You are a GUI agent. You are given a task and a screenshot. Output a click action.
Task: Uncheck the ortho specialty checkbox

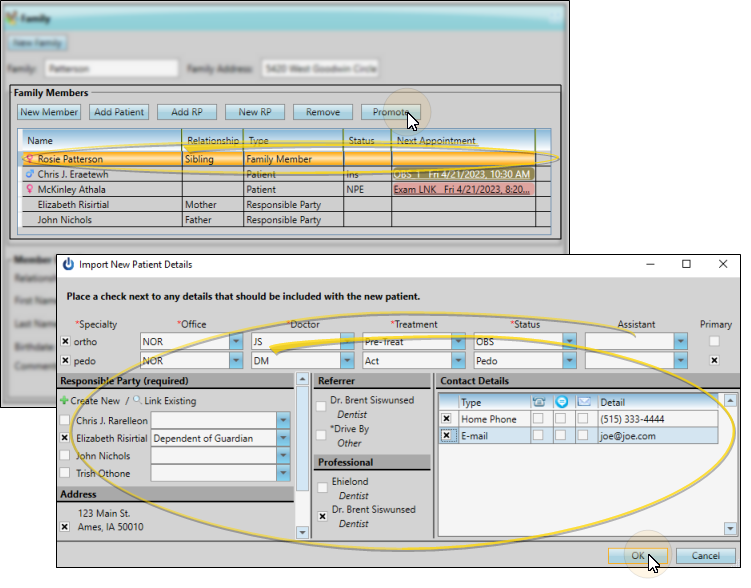(66, 341)
